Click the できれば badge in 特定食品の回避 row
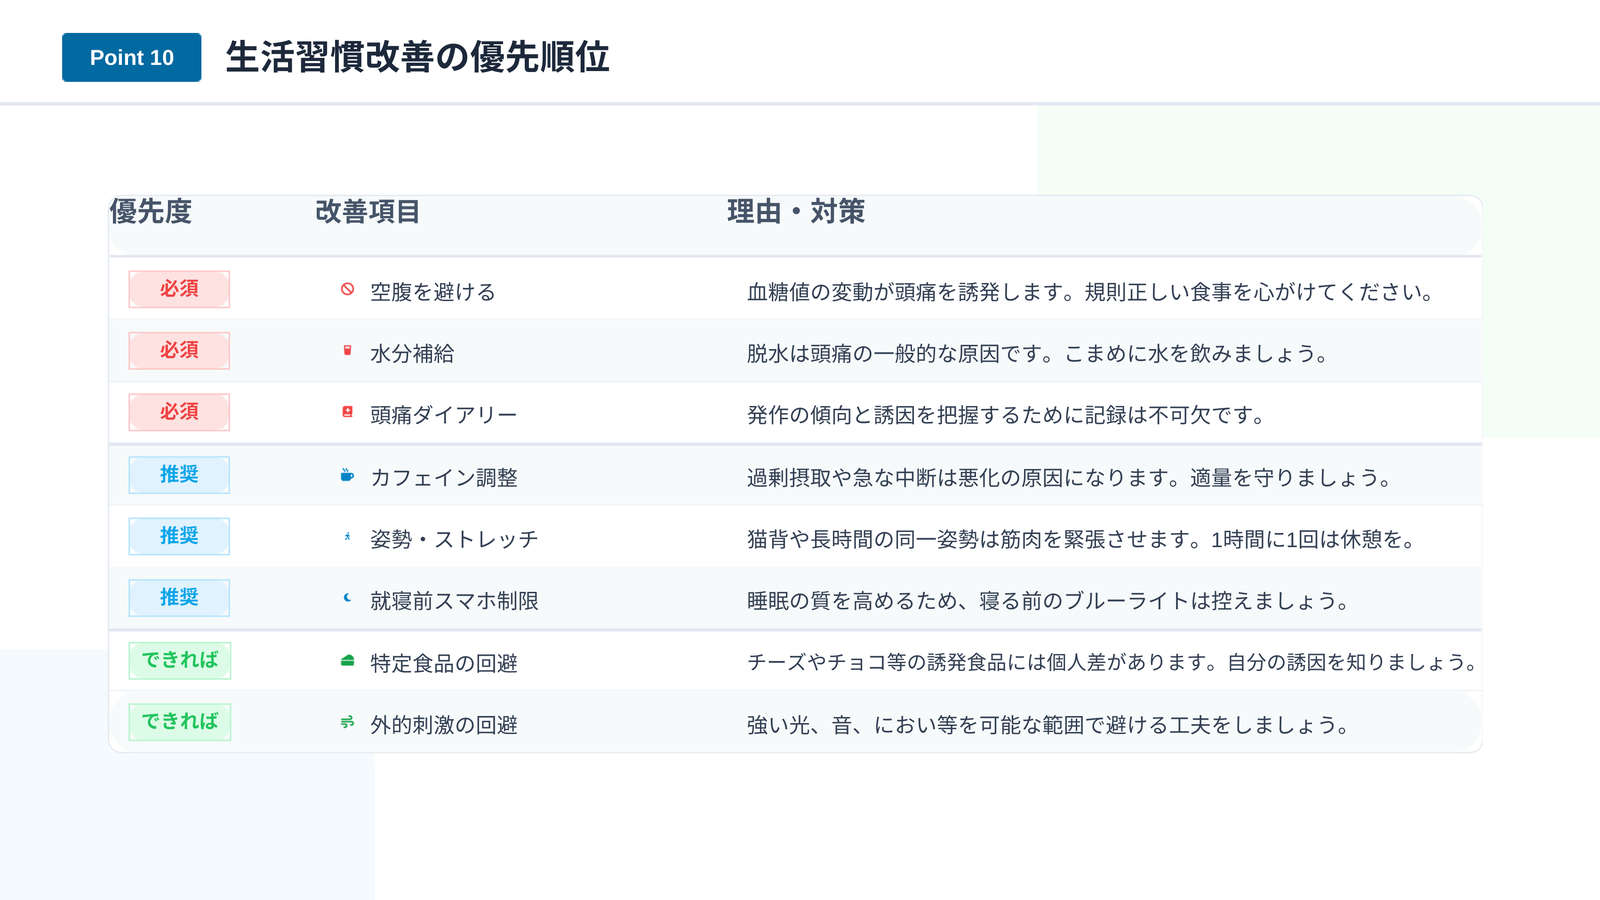 click(179, 660)
